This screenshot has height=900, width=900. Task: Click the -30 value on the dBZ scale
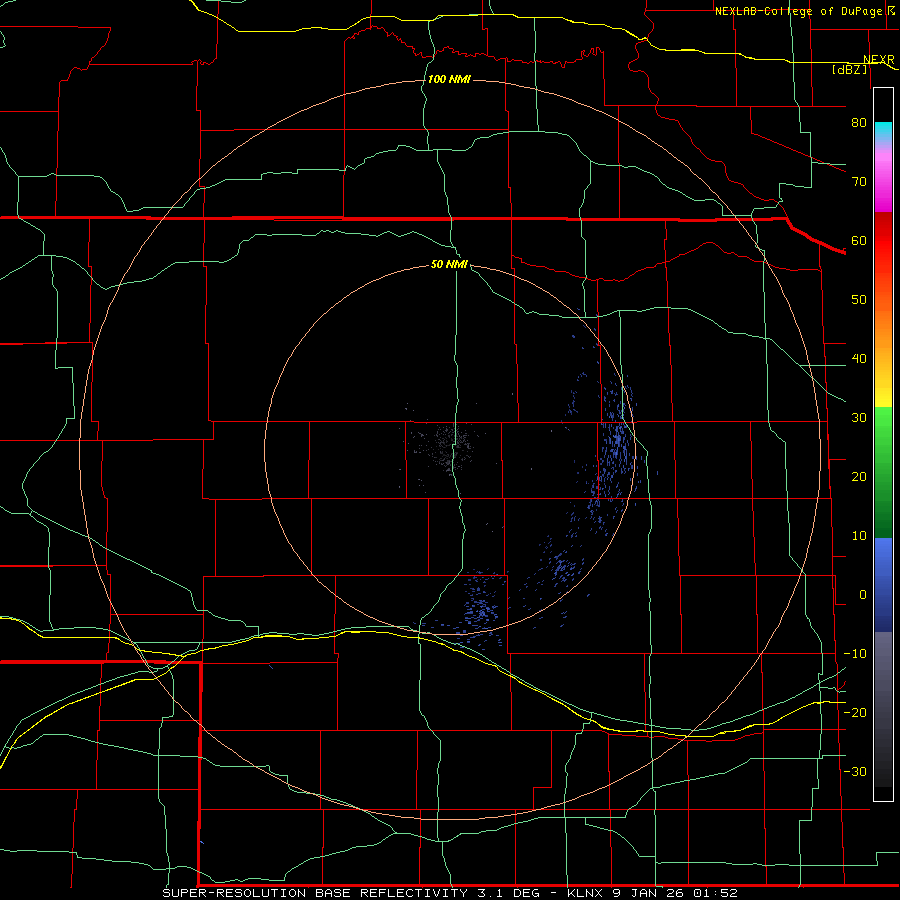point(855,771)
